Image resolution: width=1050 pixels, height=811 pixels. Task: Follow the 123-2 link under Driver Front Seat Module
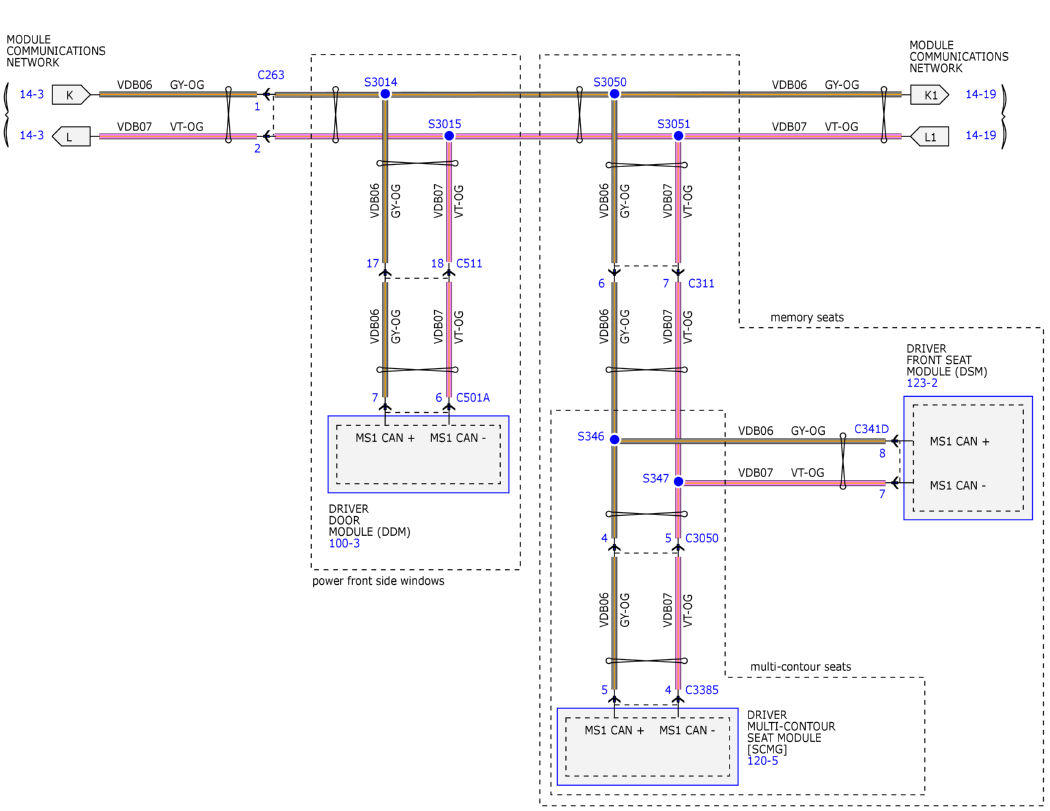[922, 382]
